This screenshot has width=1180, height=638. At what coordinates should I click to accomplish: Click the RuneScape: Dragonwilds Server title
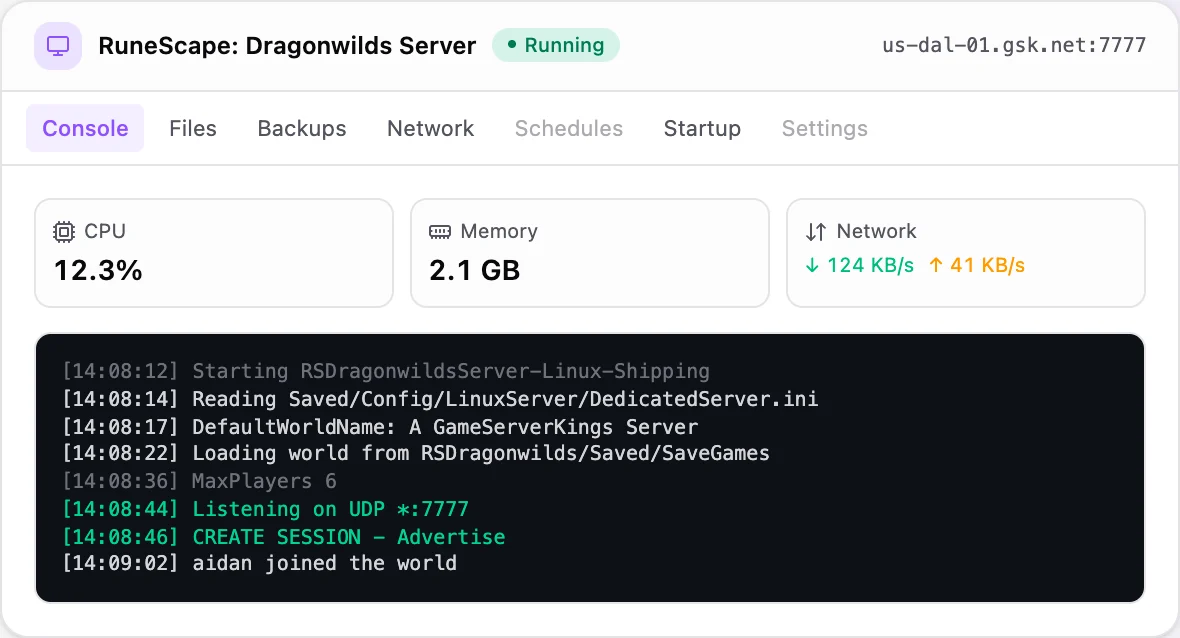pos(287,46)
